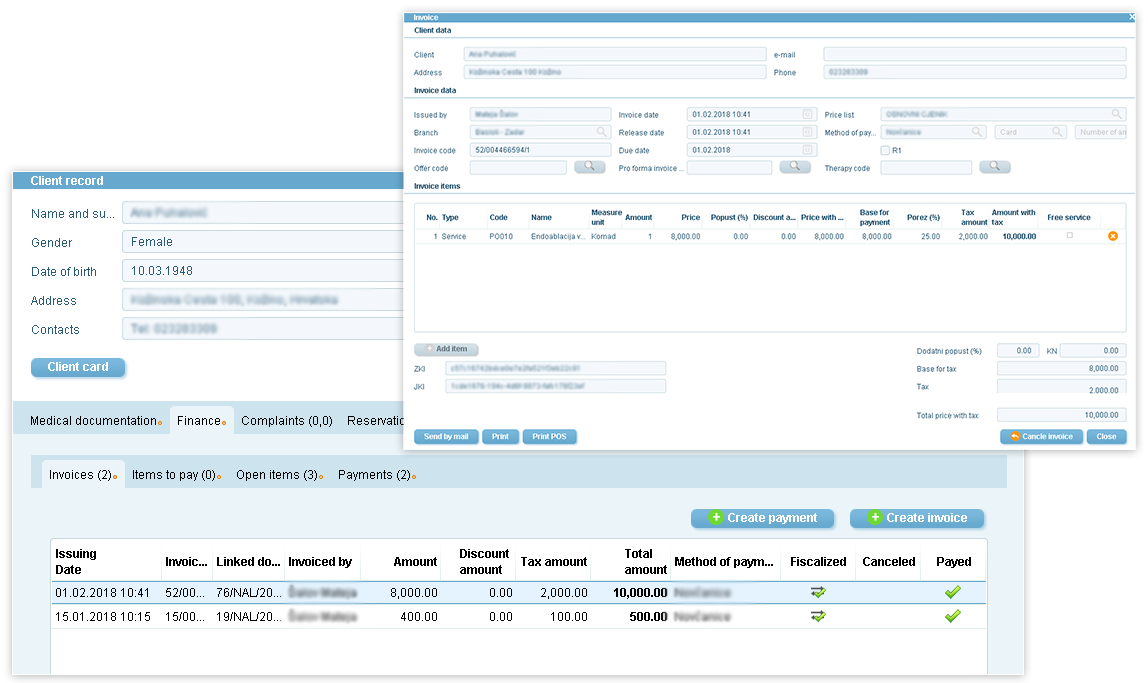Switch to the Payments (2) tab
The height and width of the screenshot is (683, 1148).
pos(374,475)
